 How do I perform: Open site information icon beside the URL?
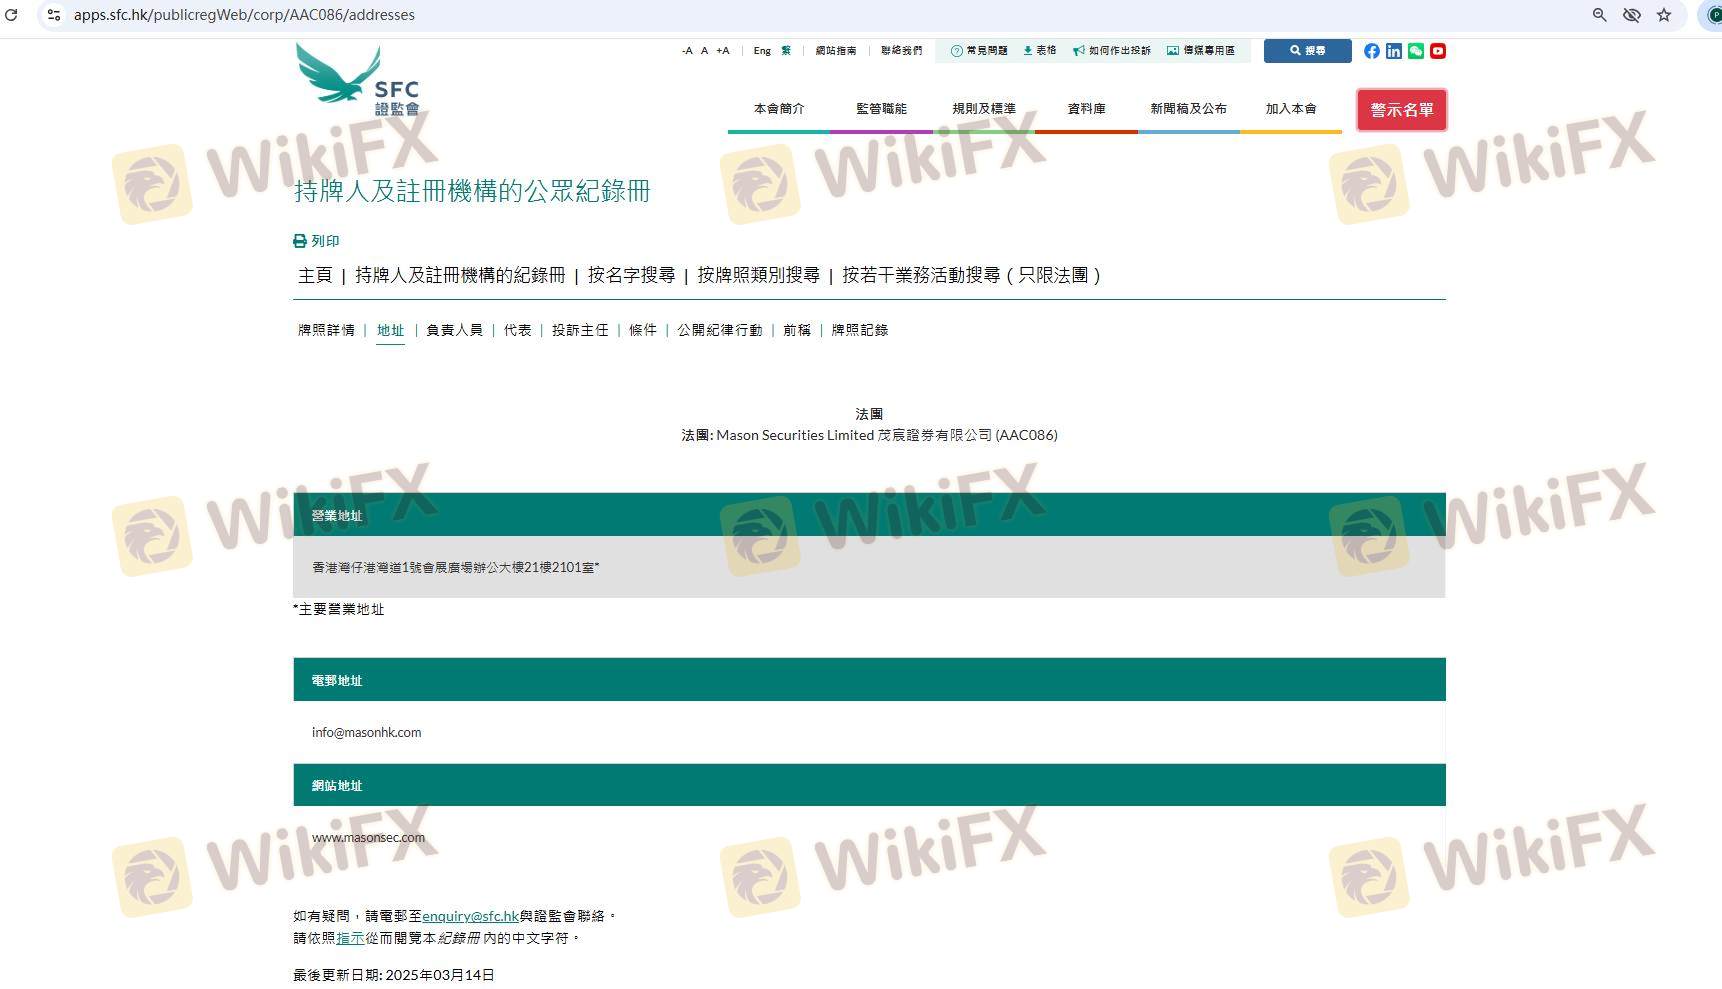tap(54, 15)
